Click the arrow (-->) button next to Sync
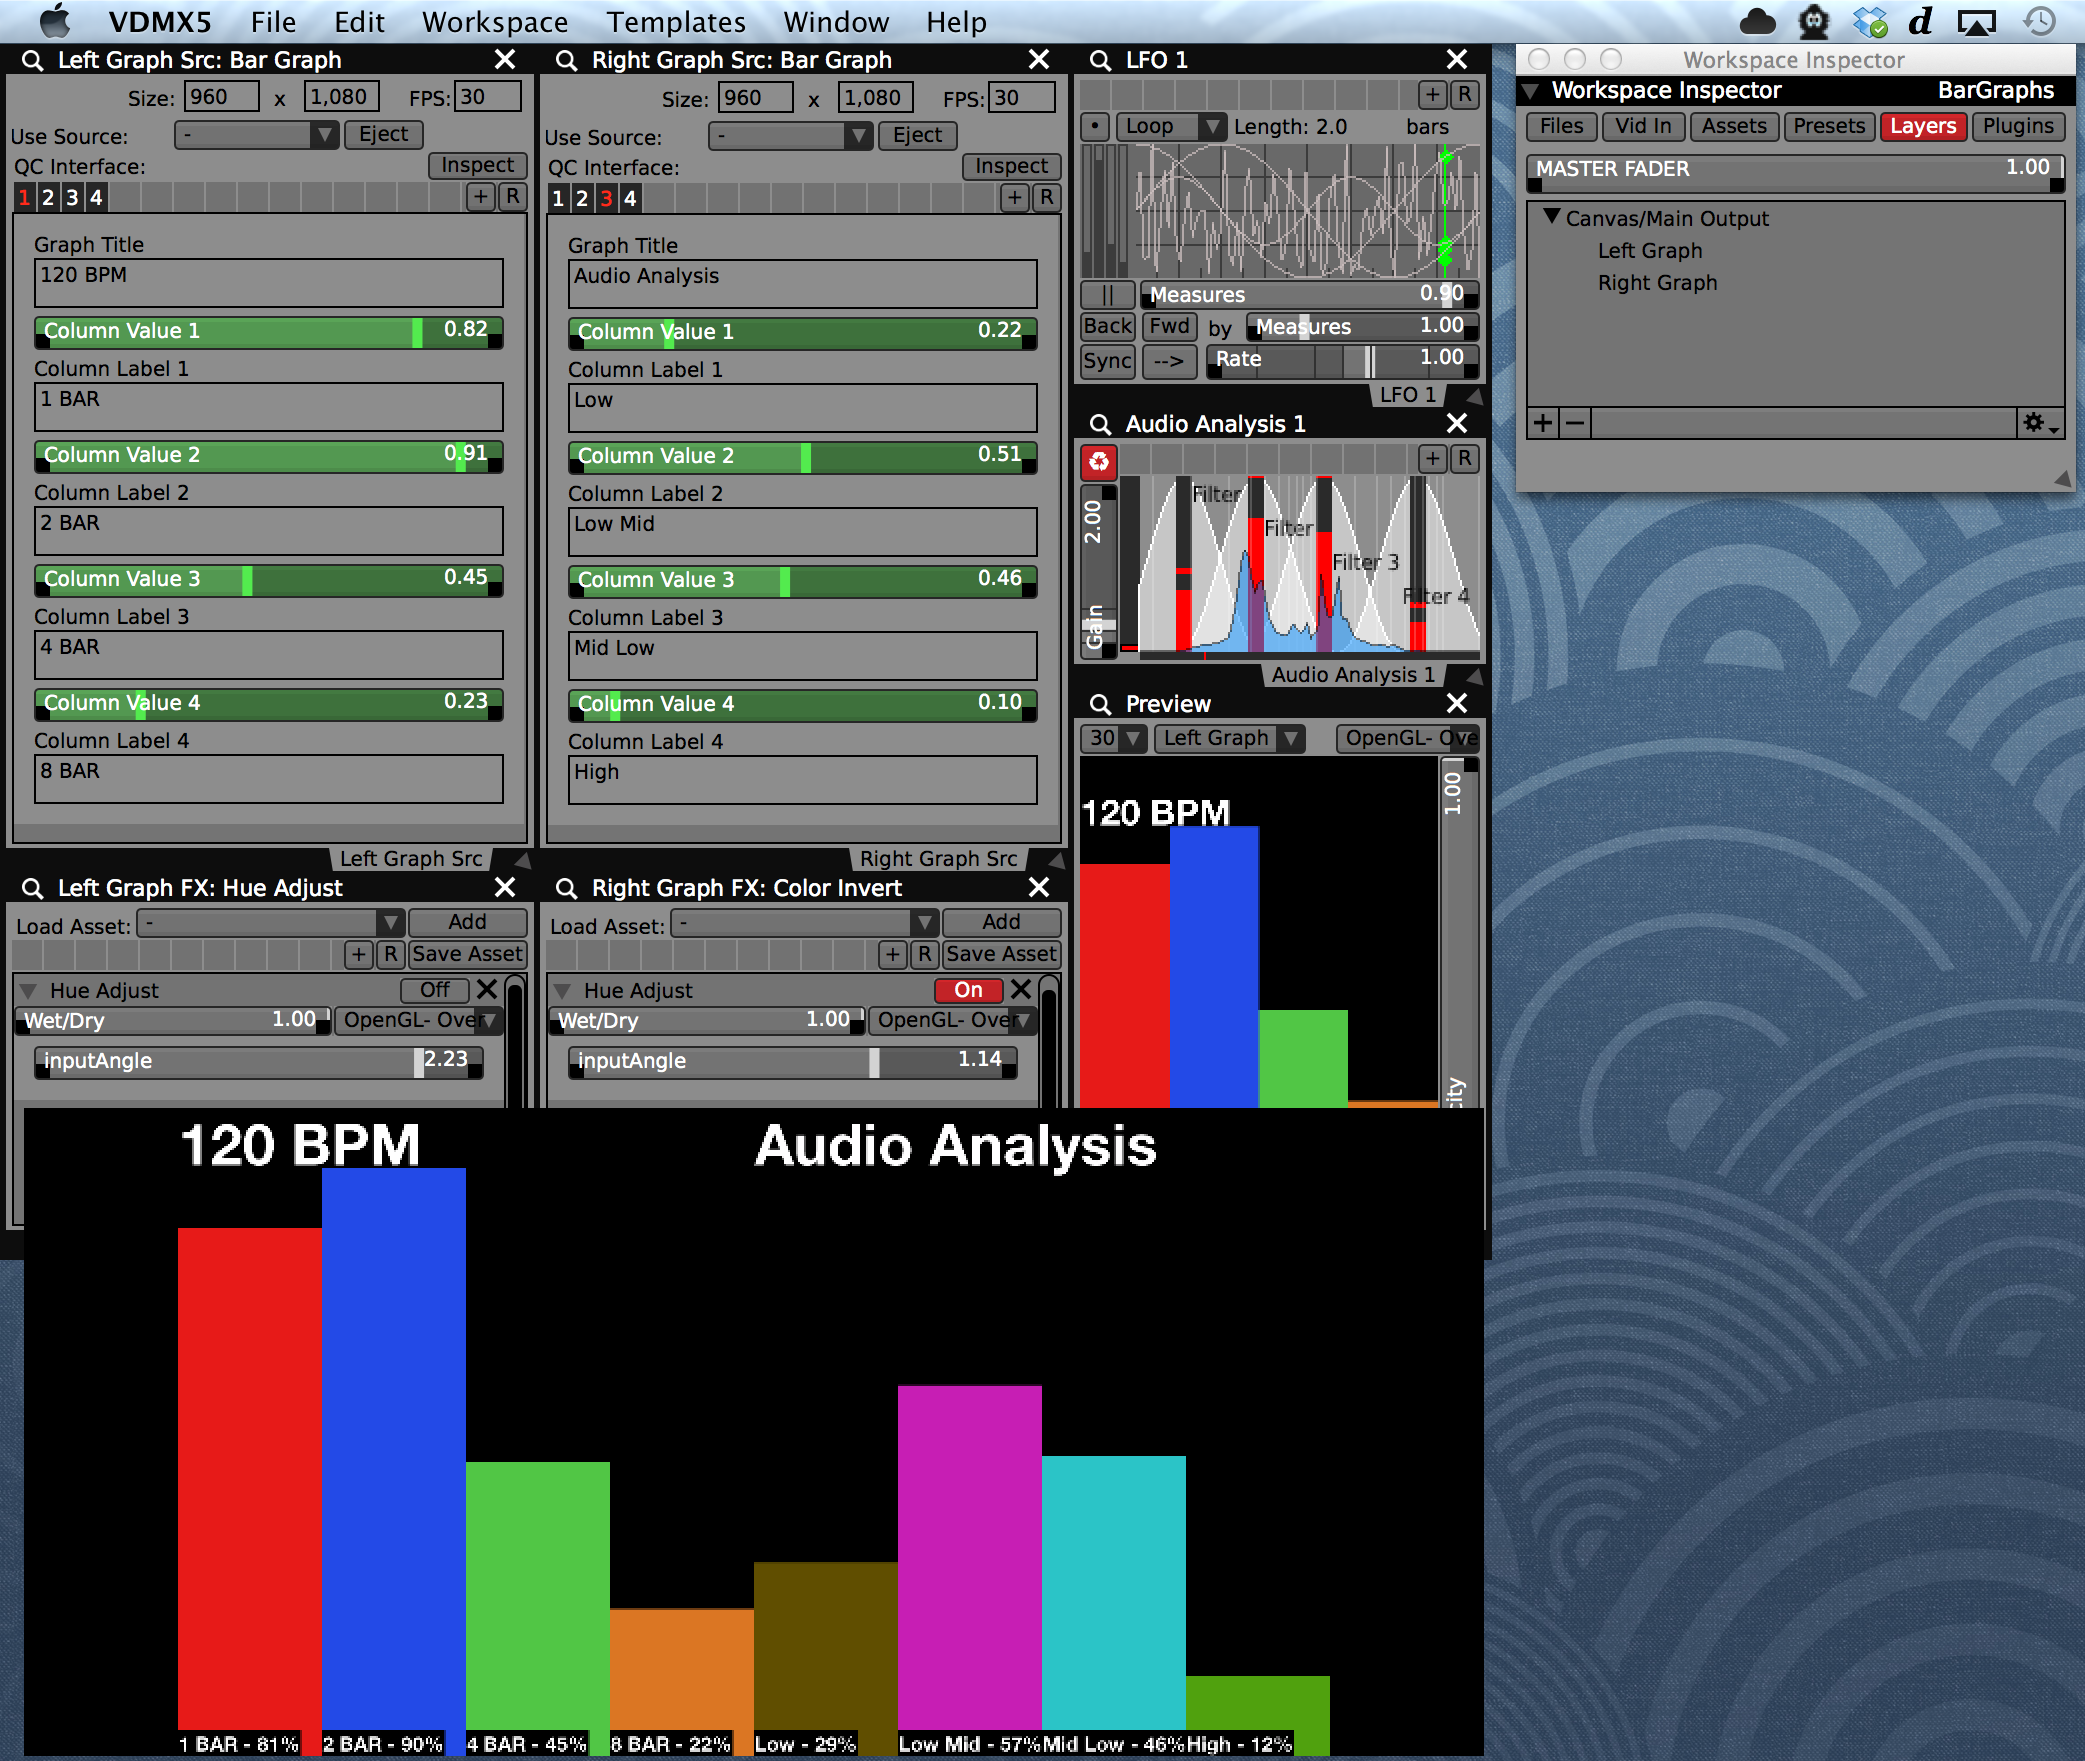 coord(1168,361)
